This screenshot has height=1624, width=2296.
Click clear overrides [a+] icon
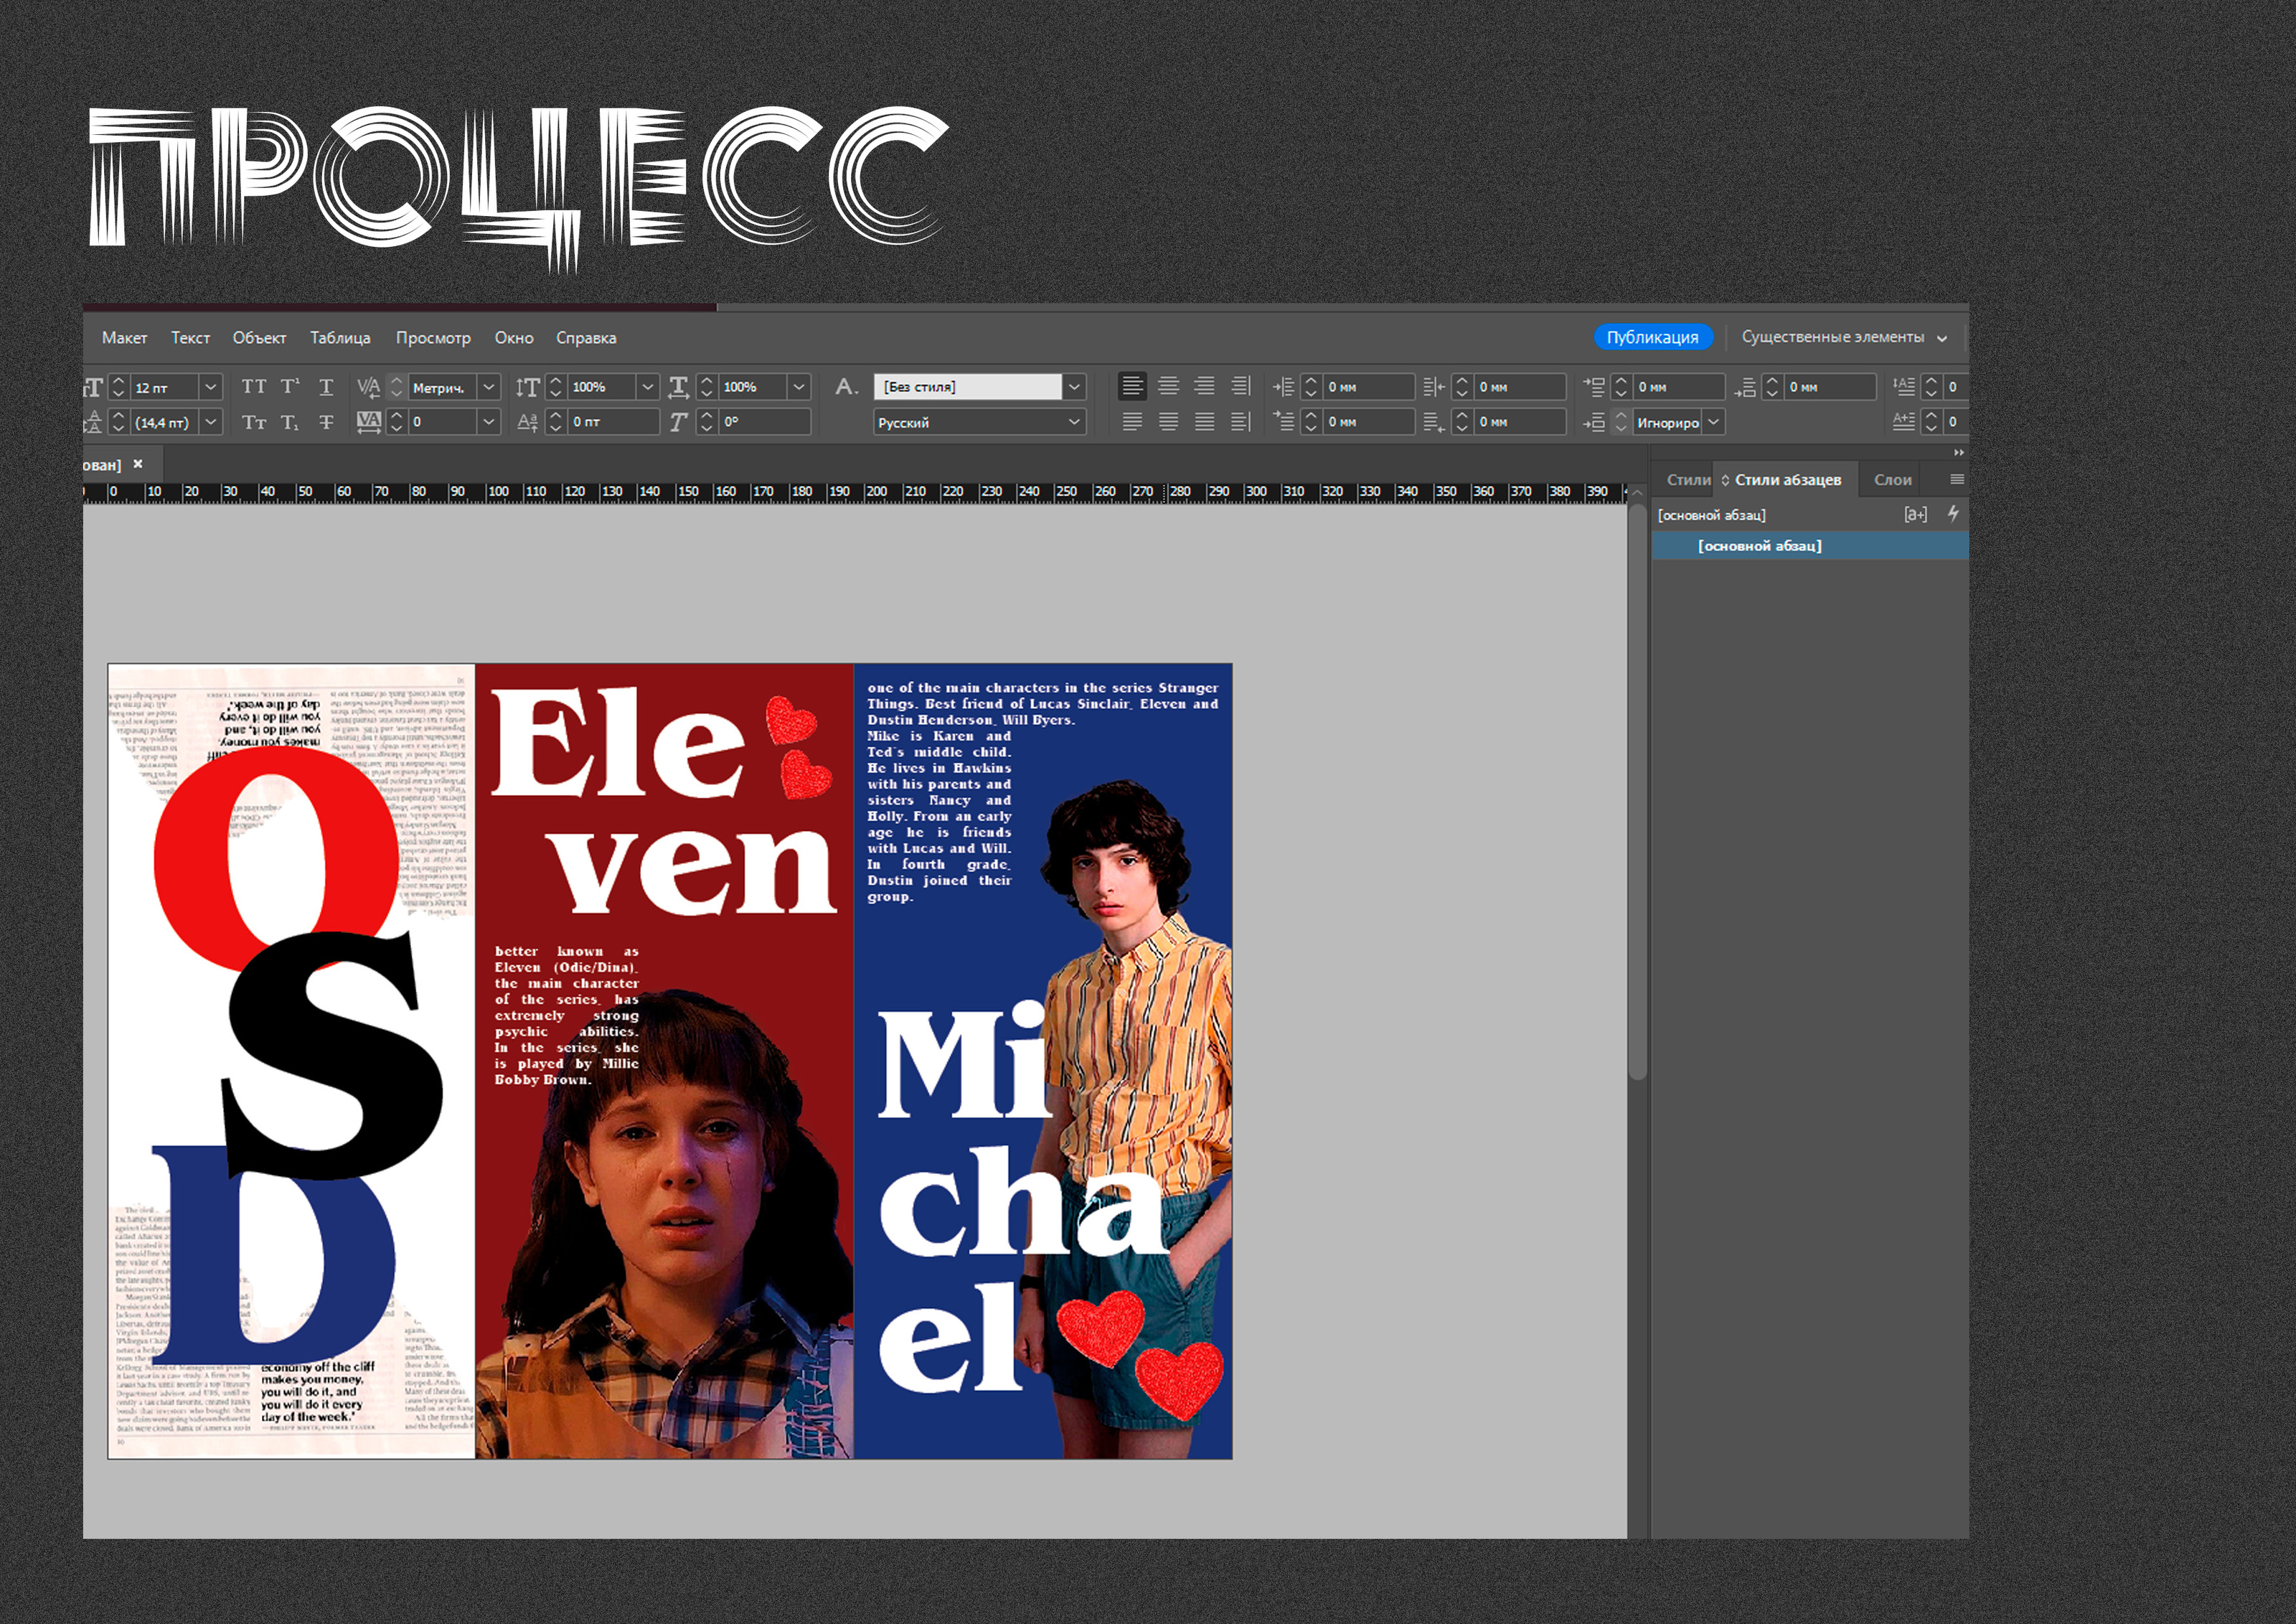tap(1915, 514)
